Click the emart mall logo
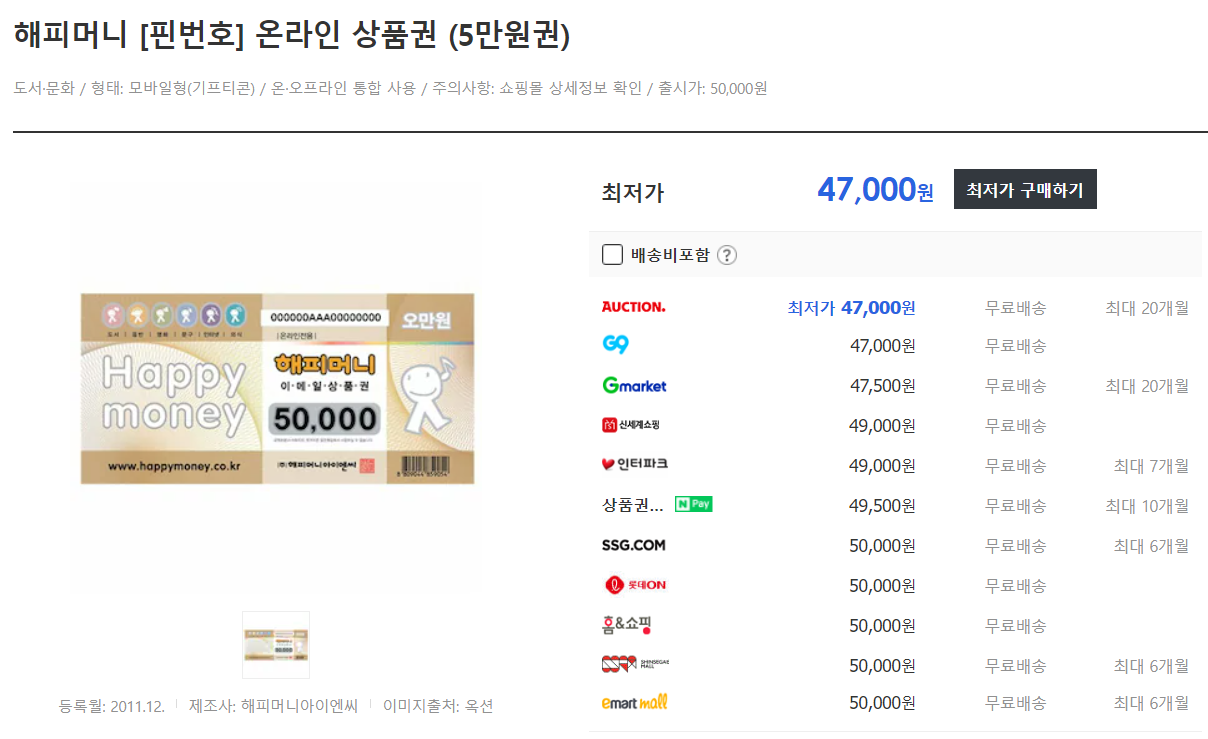 pos(634,703)
